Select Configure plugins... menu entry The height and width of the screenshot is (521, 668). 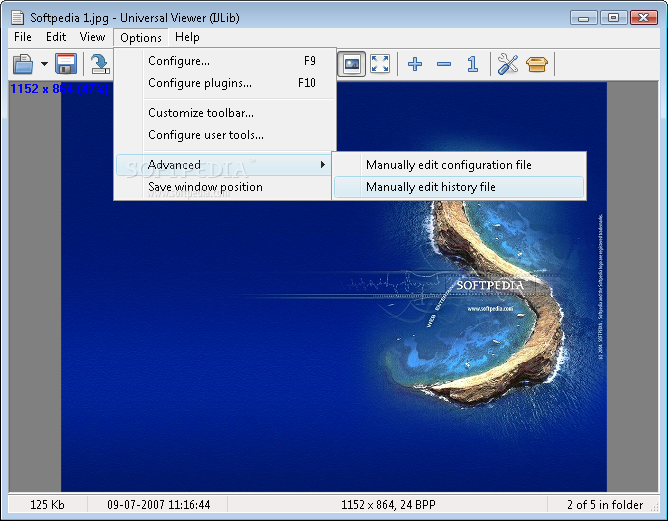[x=225, y=83]
